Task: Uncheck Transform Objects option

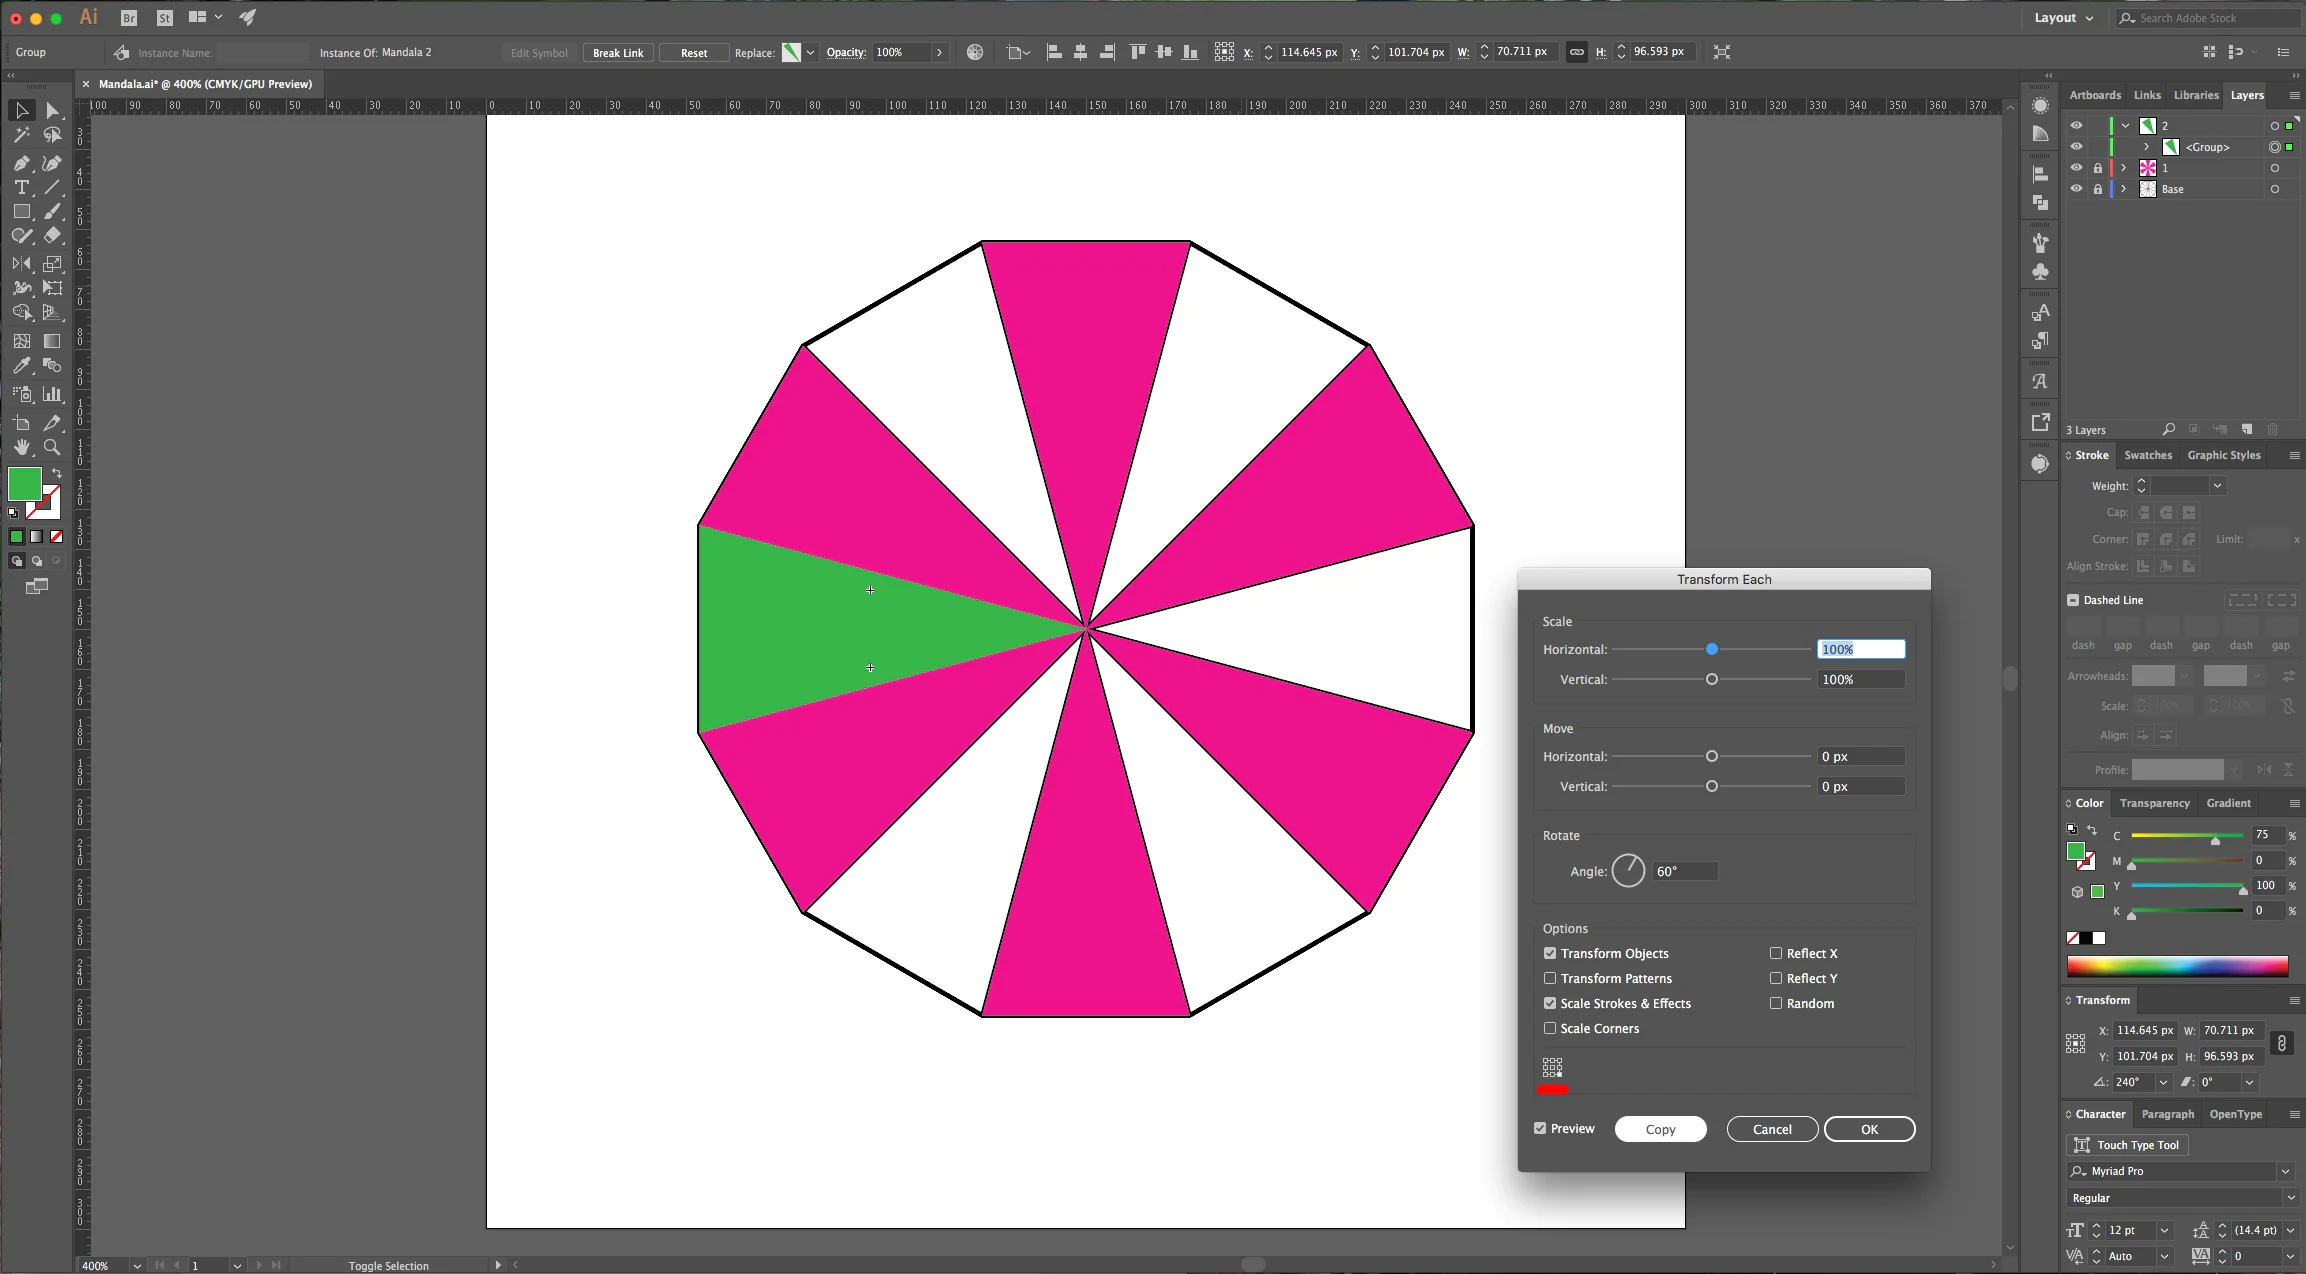Action: pyautogui.click(x=1550, y=953)
